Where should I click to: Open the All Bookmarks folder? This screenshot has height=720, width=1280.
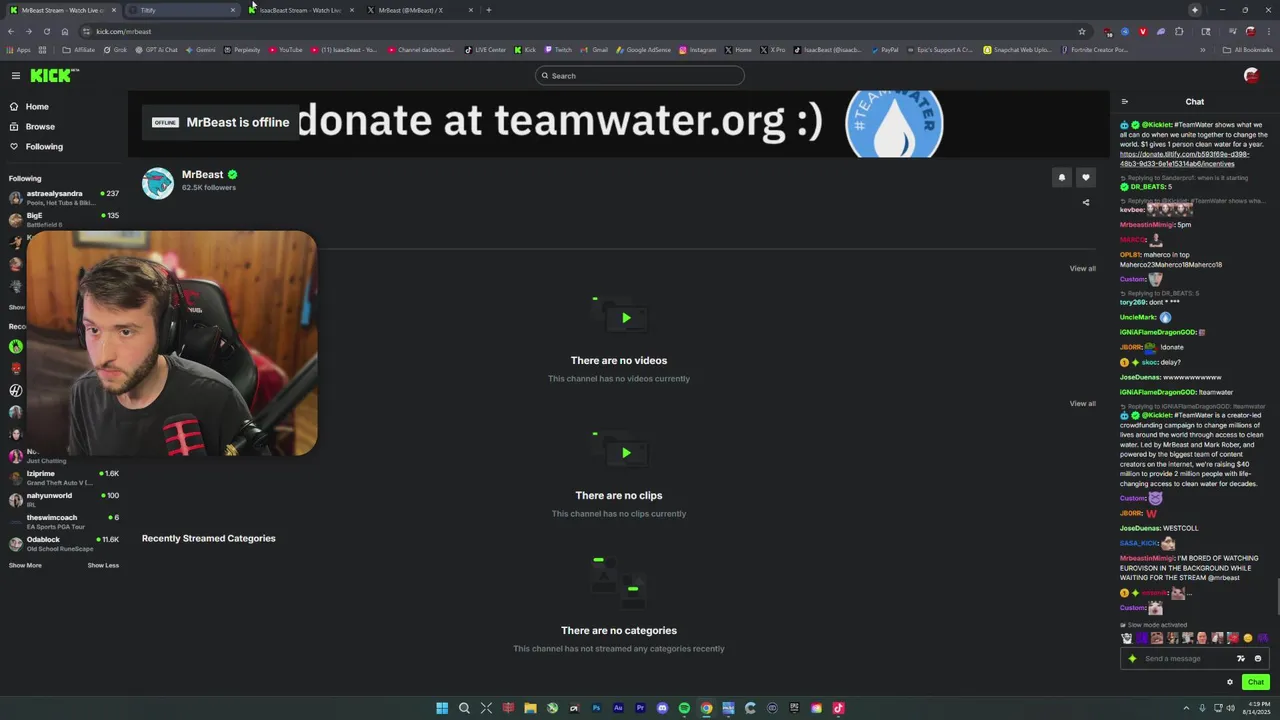pos(1248,49)
